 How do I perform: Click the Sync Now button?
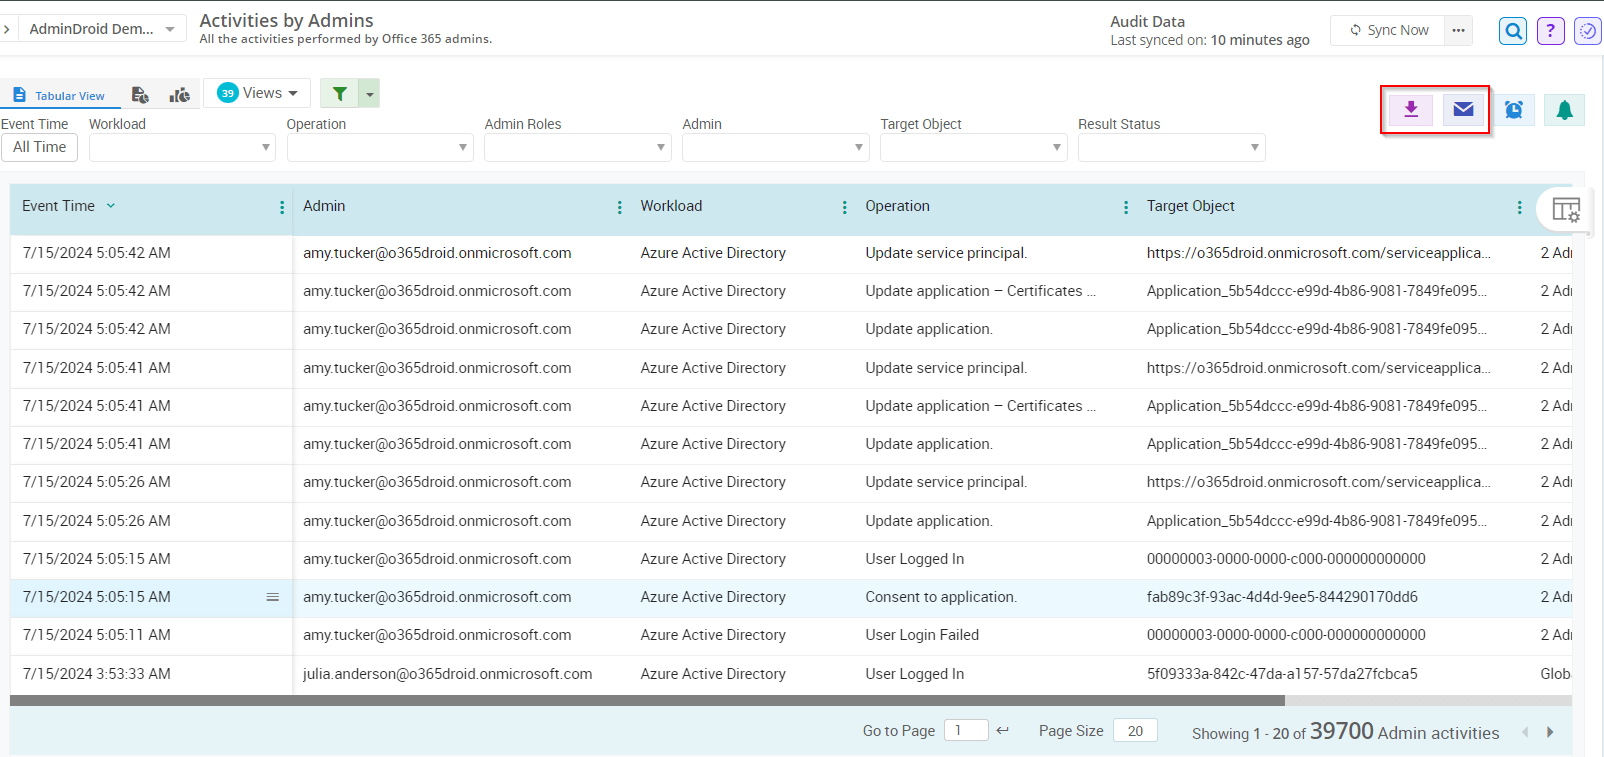coord(1388,30)
